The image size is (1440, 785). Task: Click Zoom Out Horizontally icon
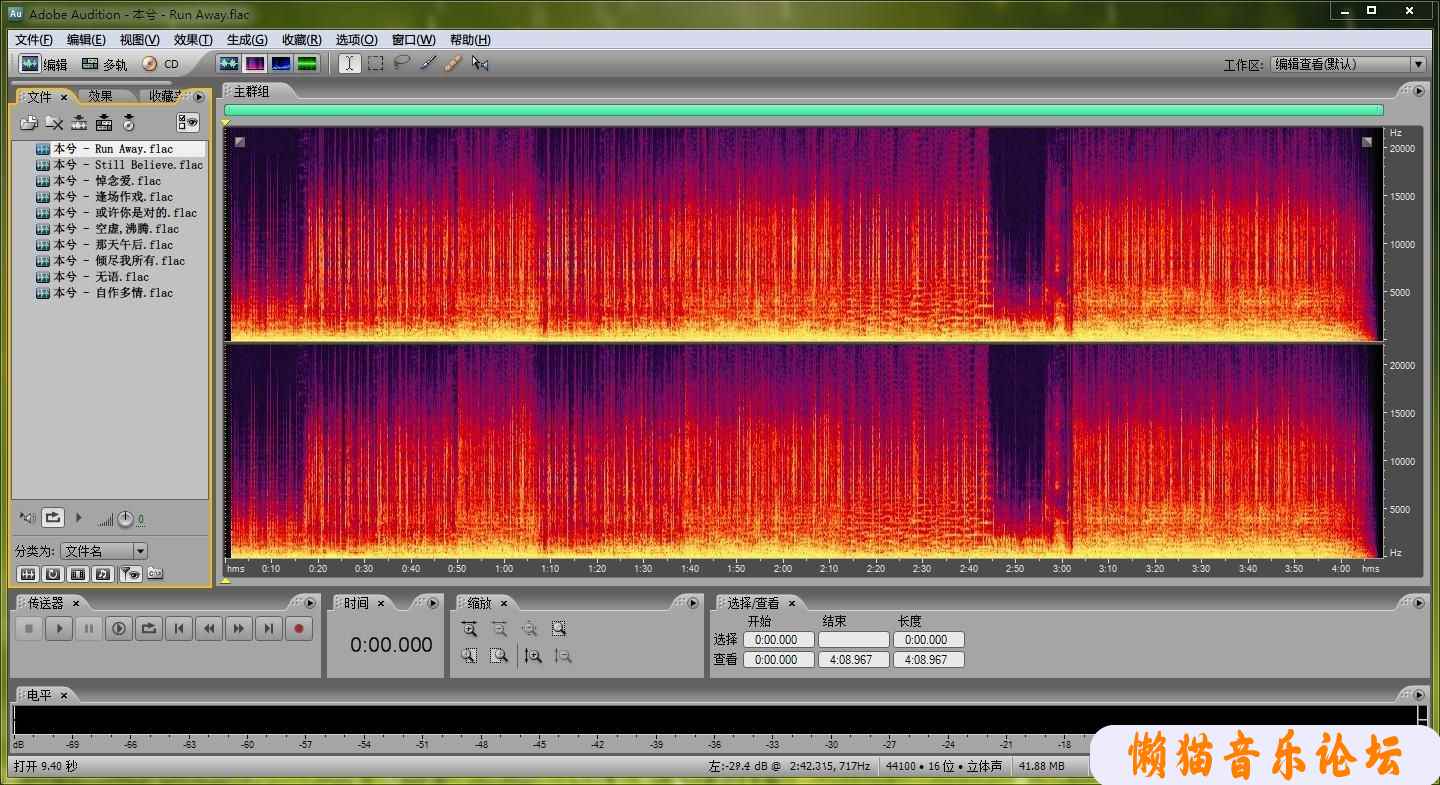[x=499, y=629]
